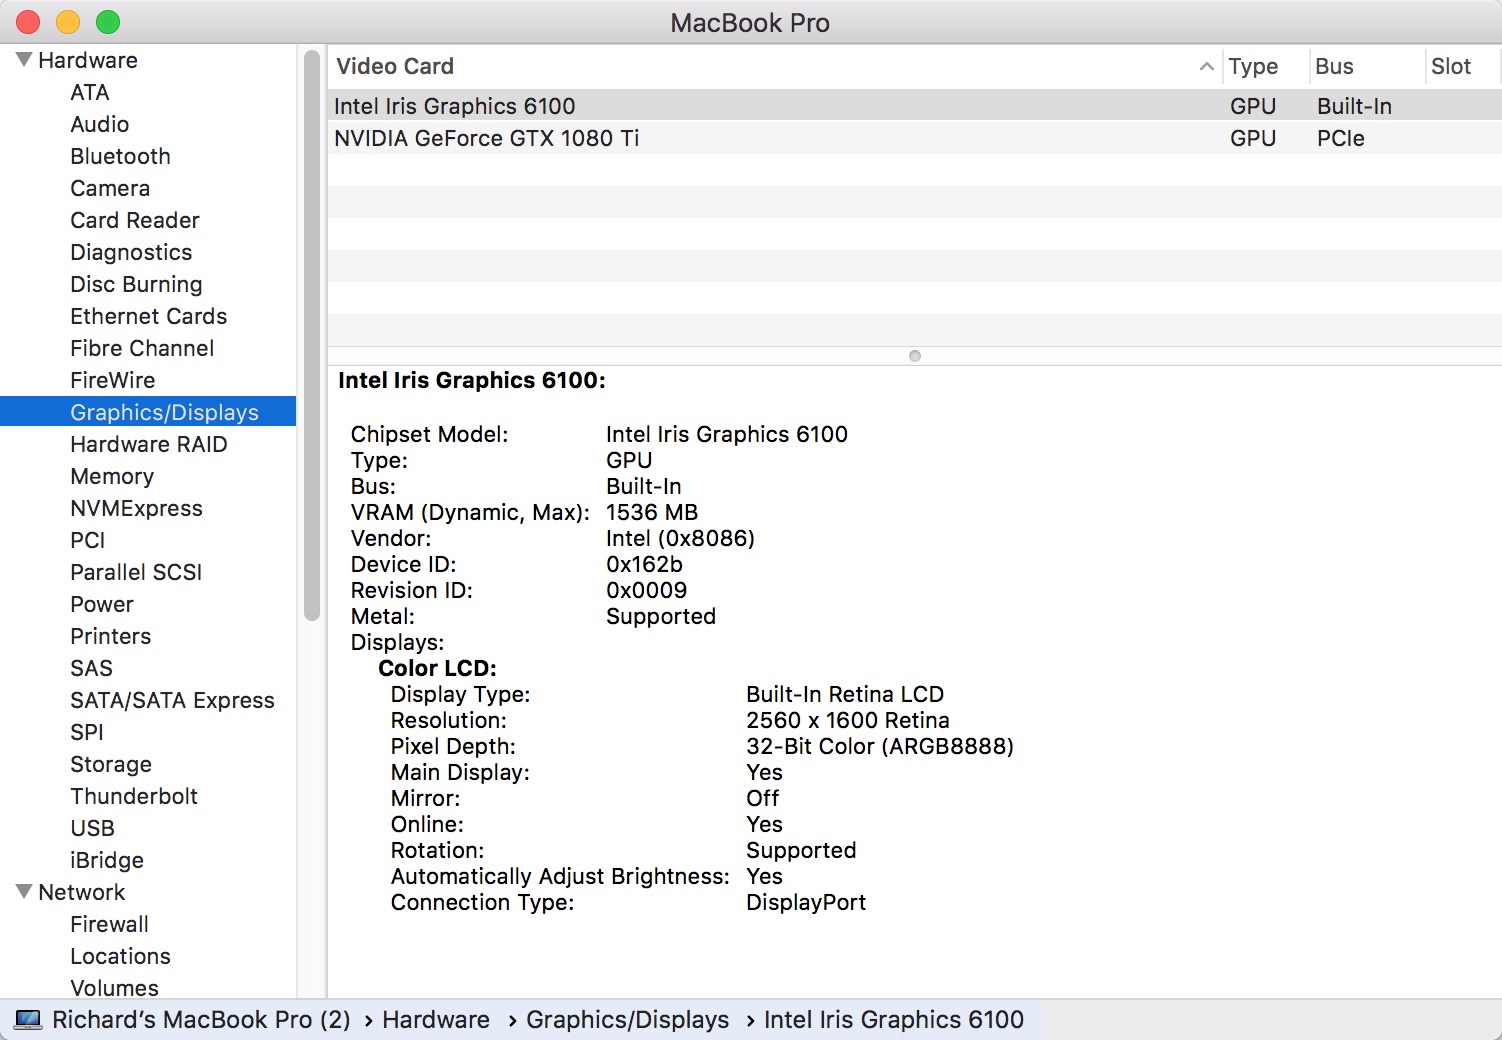Open the Thunderbolt category
The image size is (1502, 1040).
pos(134,796)
